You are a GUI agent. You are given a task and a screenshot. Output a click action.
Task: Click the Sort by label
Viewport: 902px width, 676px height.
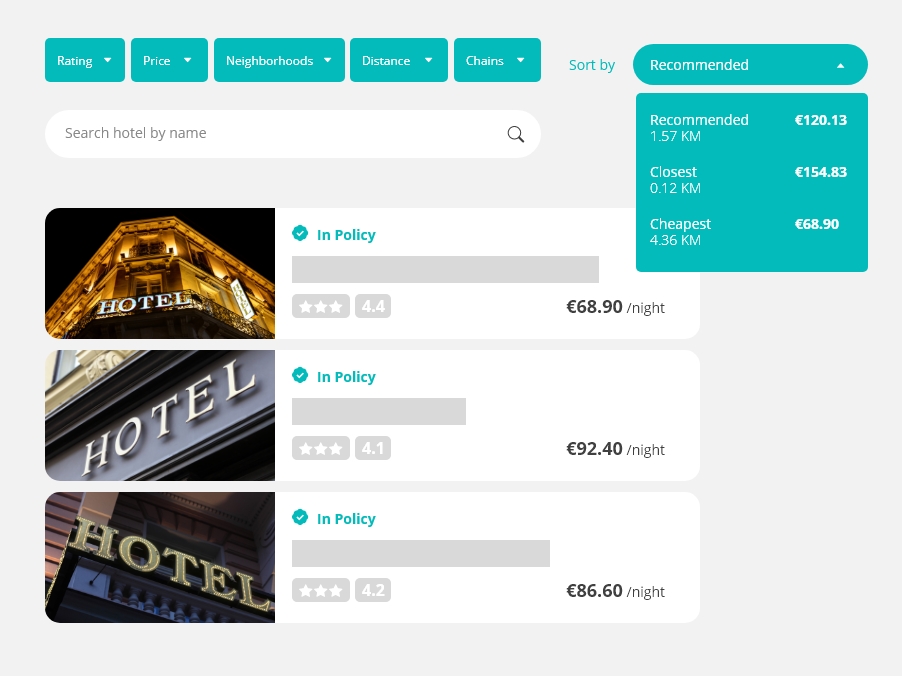tap(591, 64)
